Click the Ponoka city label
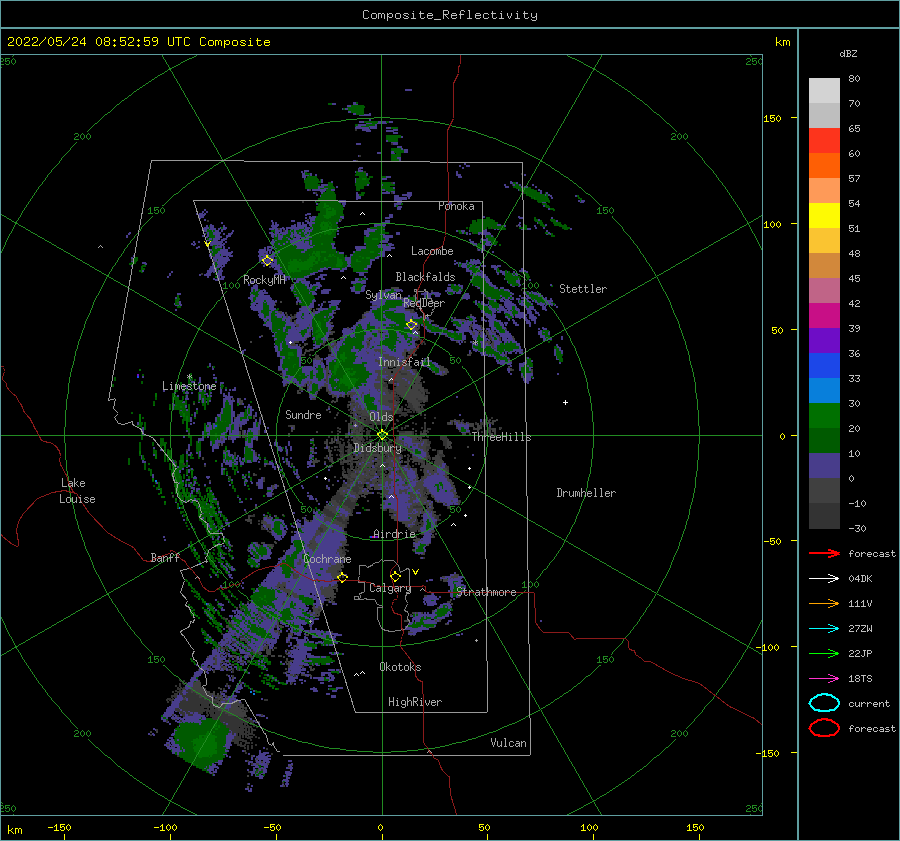Image resolution: width=900 pixels, height=841 pixels. pos(456,206)
